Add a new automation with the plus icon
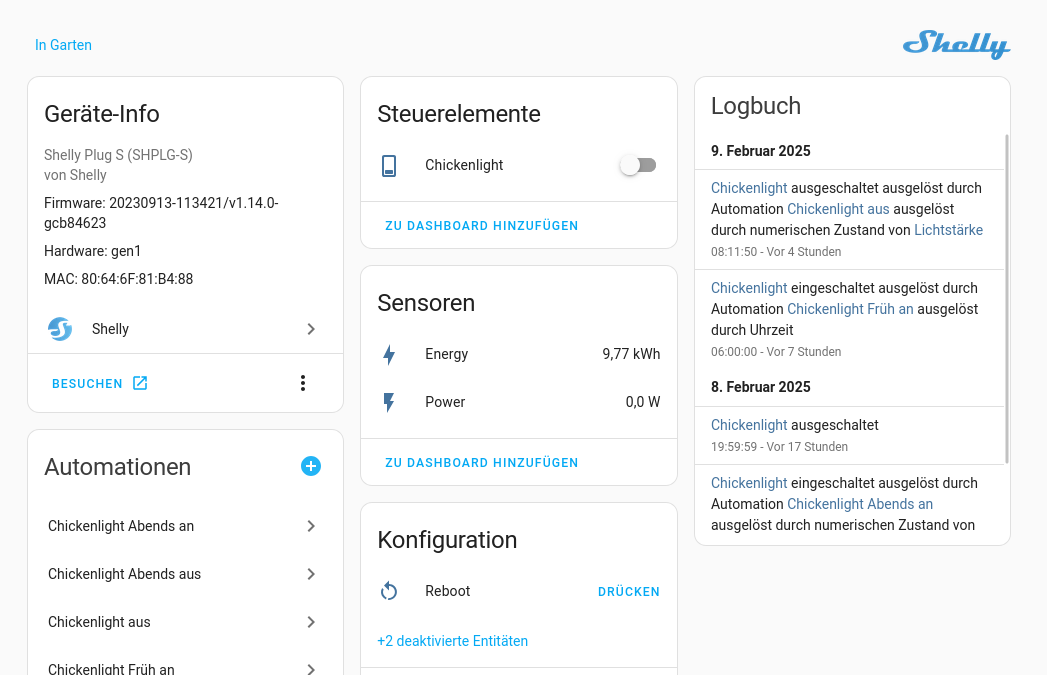The height and width of the screenshot is (675, 1047). (x=311, y=466)
